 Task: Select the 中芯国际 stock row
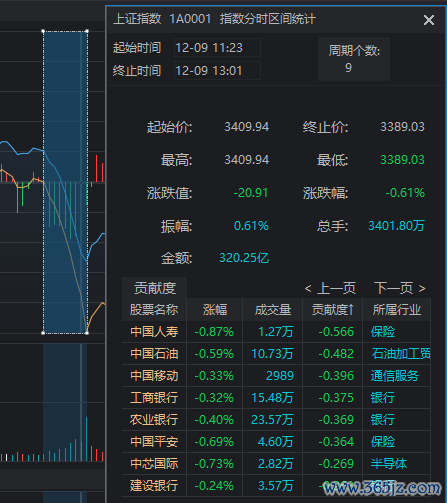point(276,464)
